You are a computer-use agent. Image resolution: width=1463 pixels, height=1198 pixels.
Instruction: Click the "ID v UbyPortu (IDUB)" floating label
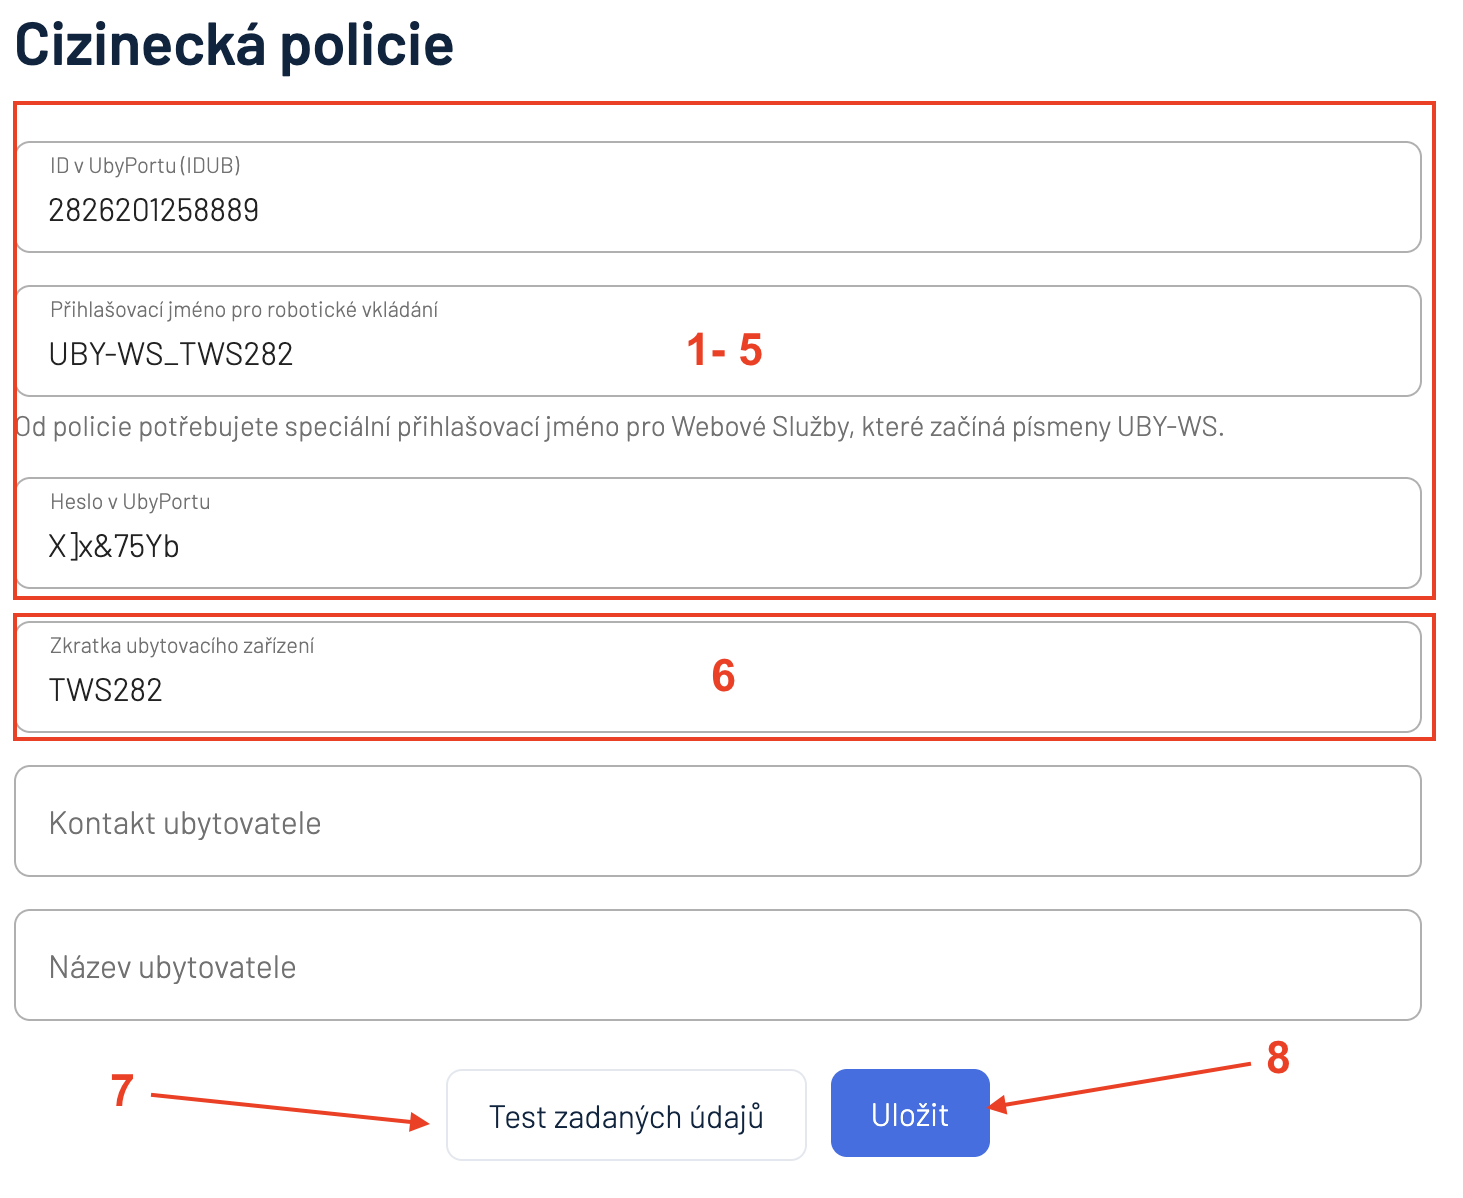[x=146, y=166]
